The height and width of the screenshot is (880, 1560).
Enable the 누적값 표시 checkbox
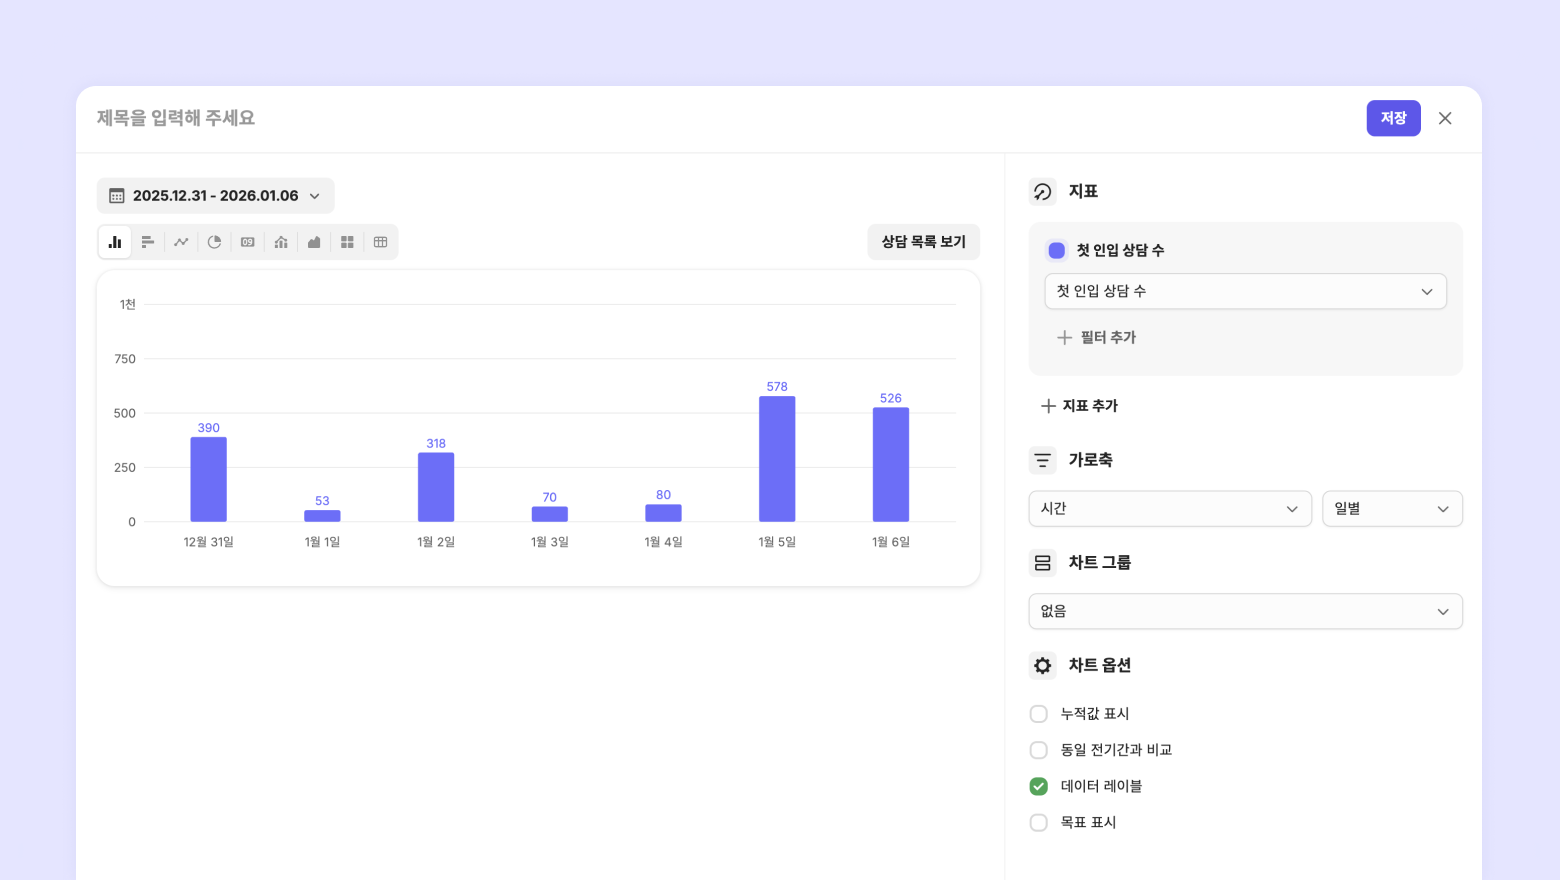1039,714
